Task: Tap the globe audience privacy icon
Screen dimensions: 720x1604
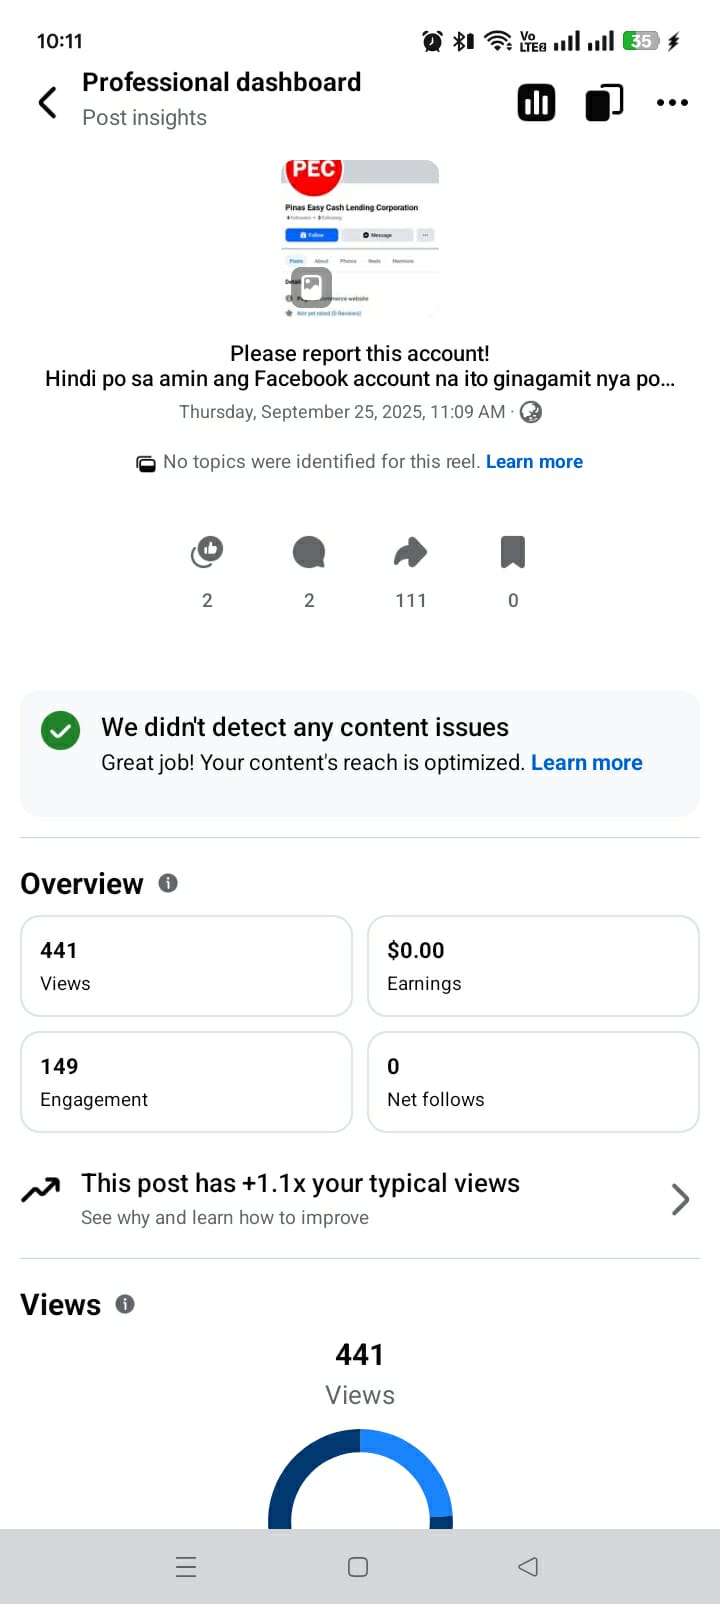Action: 531,412
